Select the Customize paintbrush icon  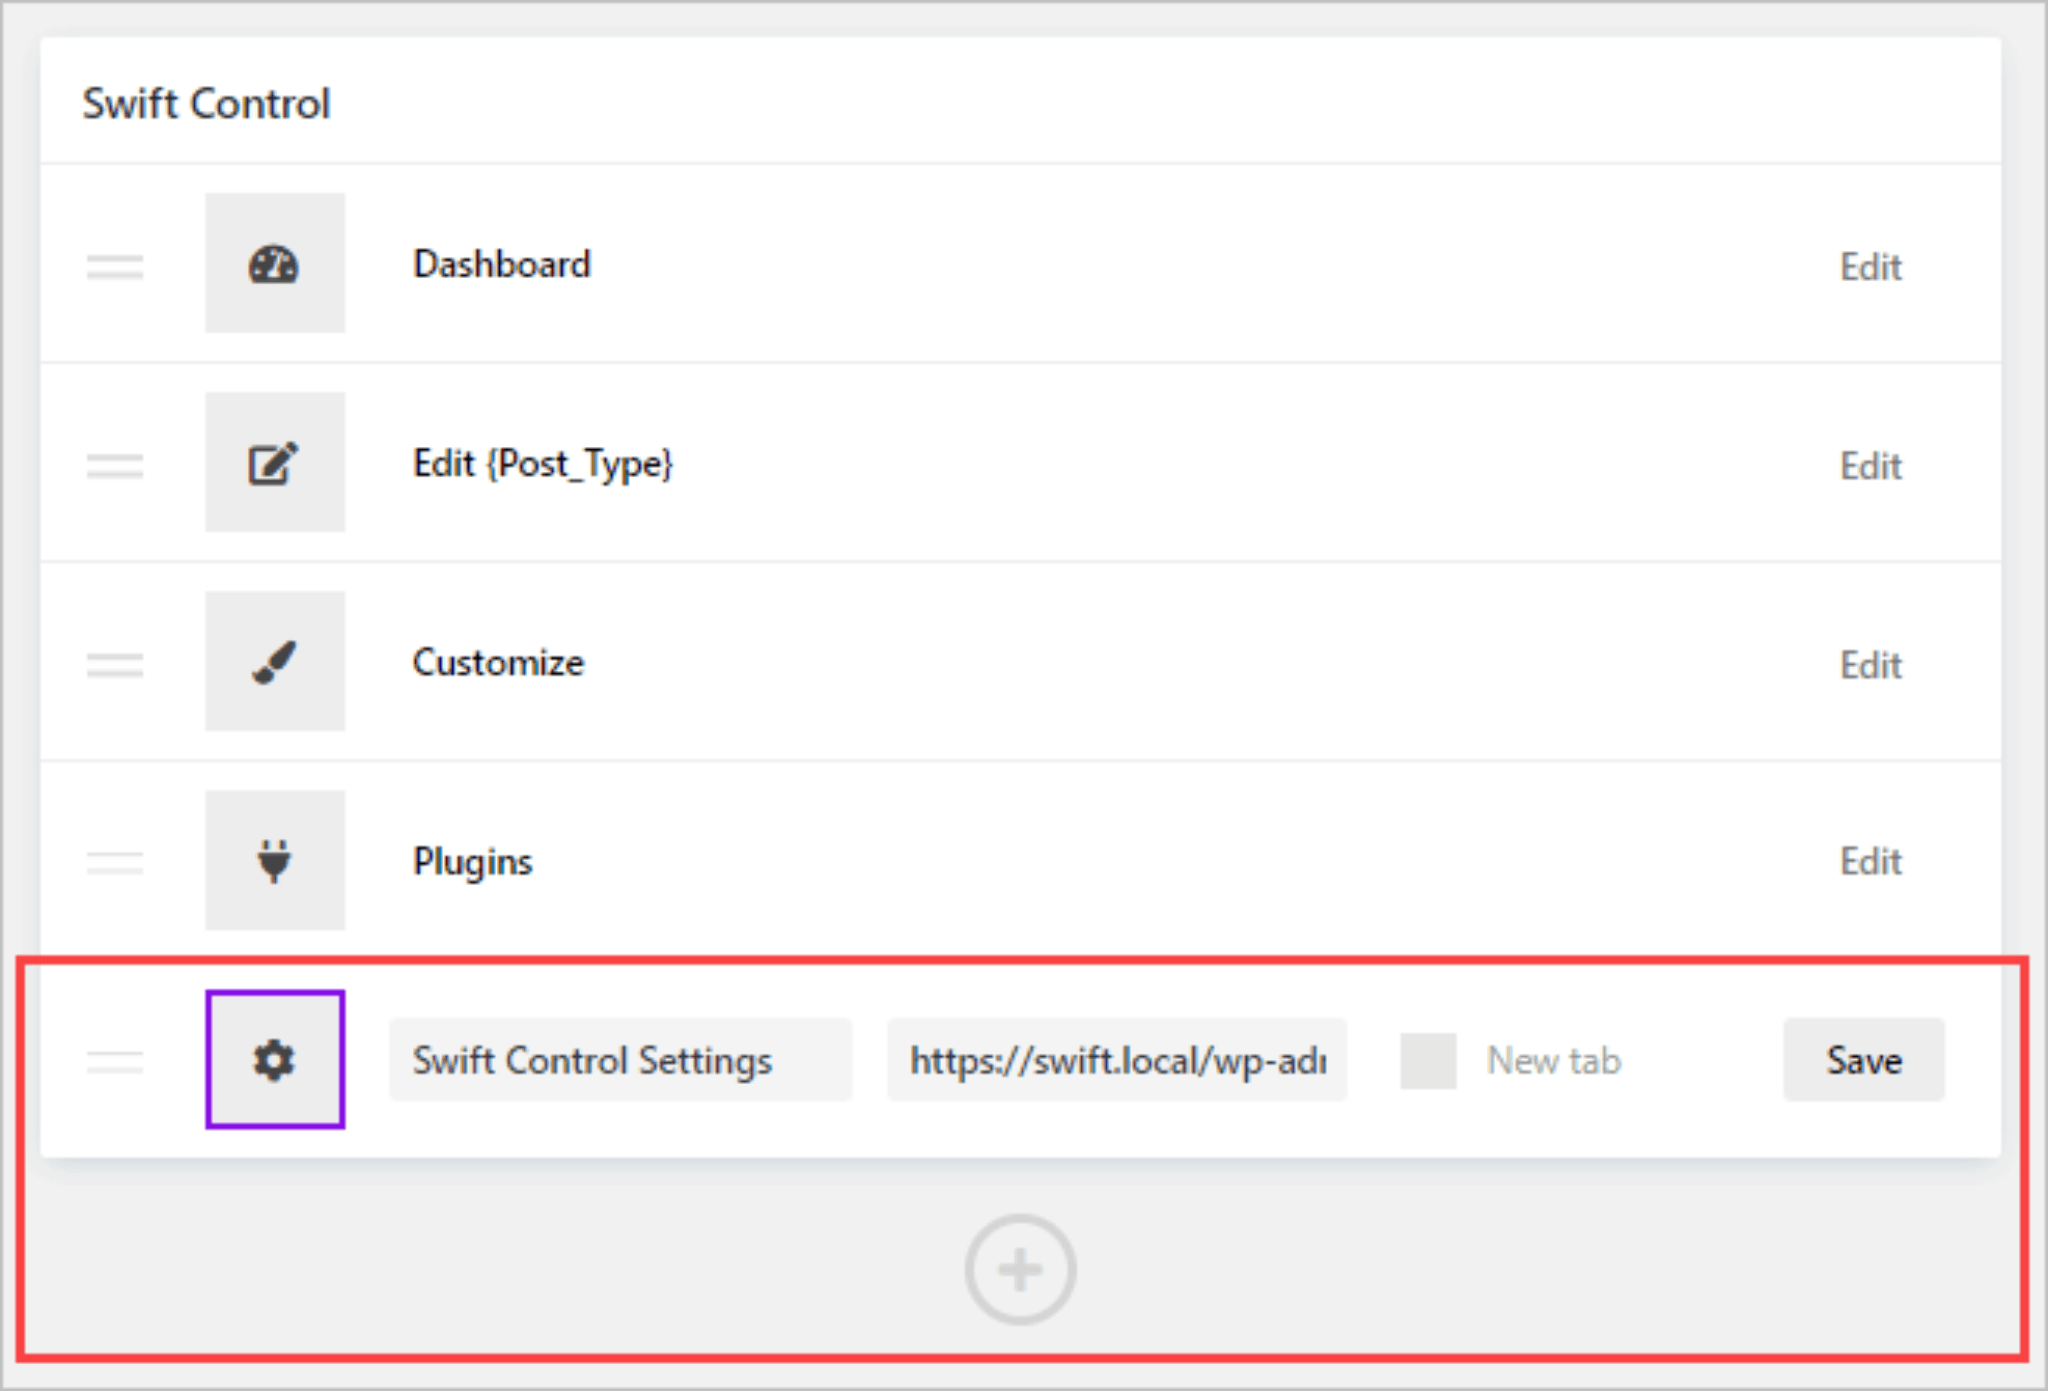(x=274, y=661)
